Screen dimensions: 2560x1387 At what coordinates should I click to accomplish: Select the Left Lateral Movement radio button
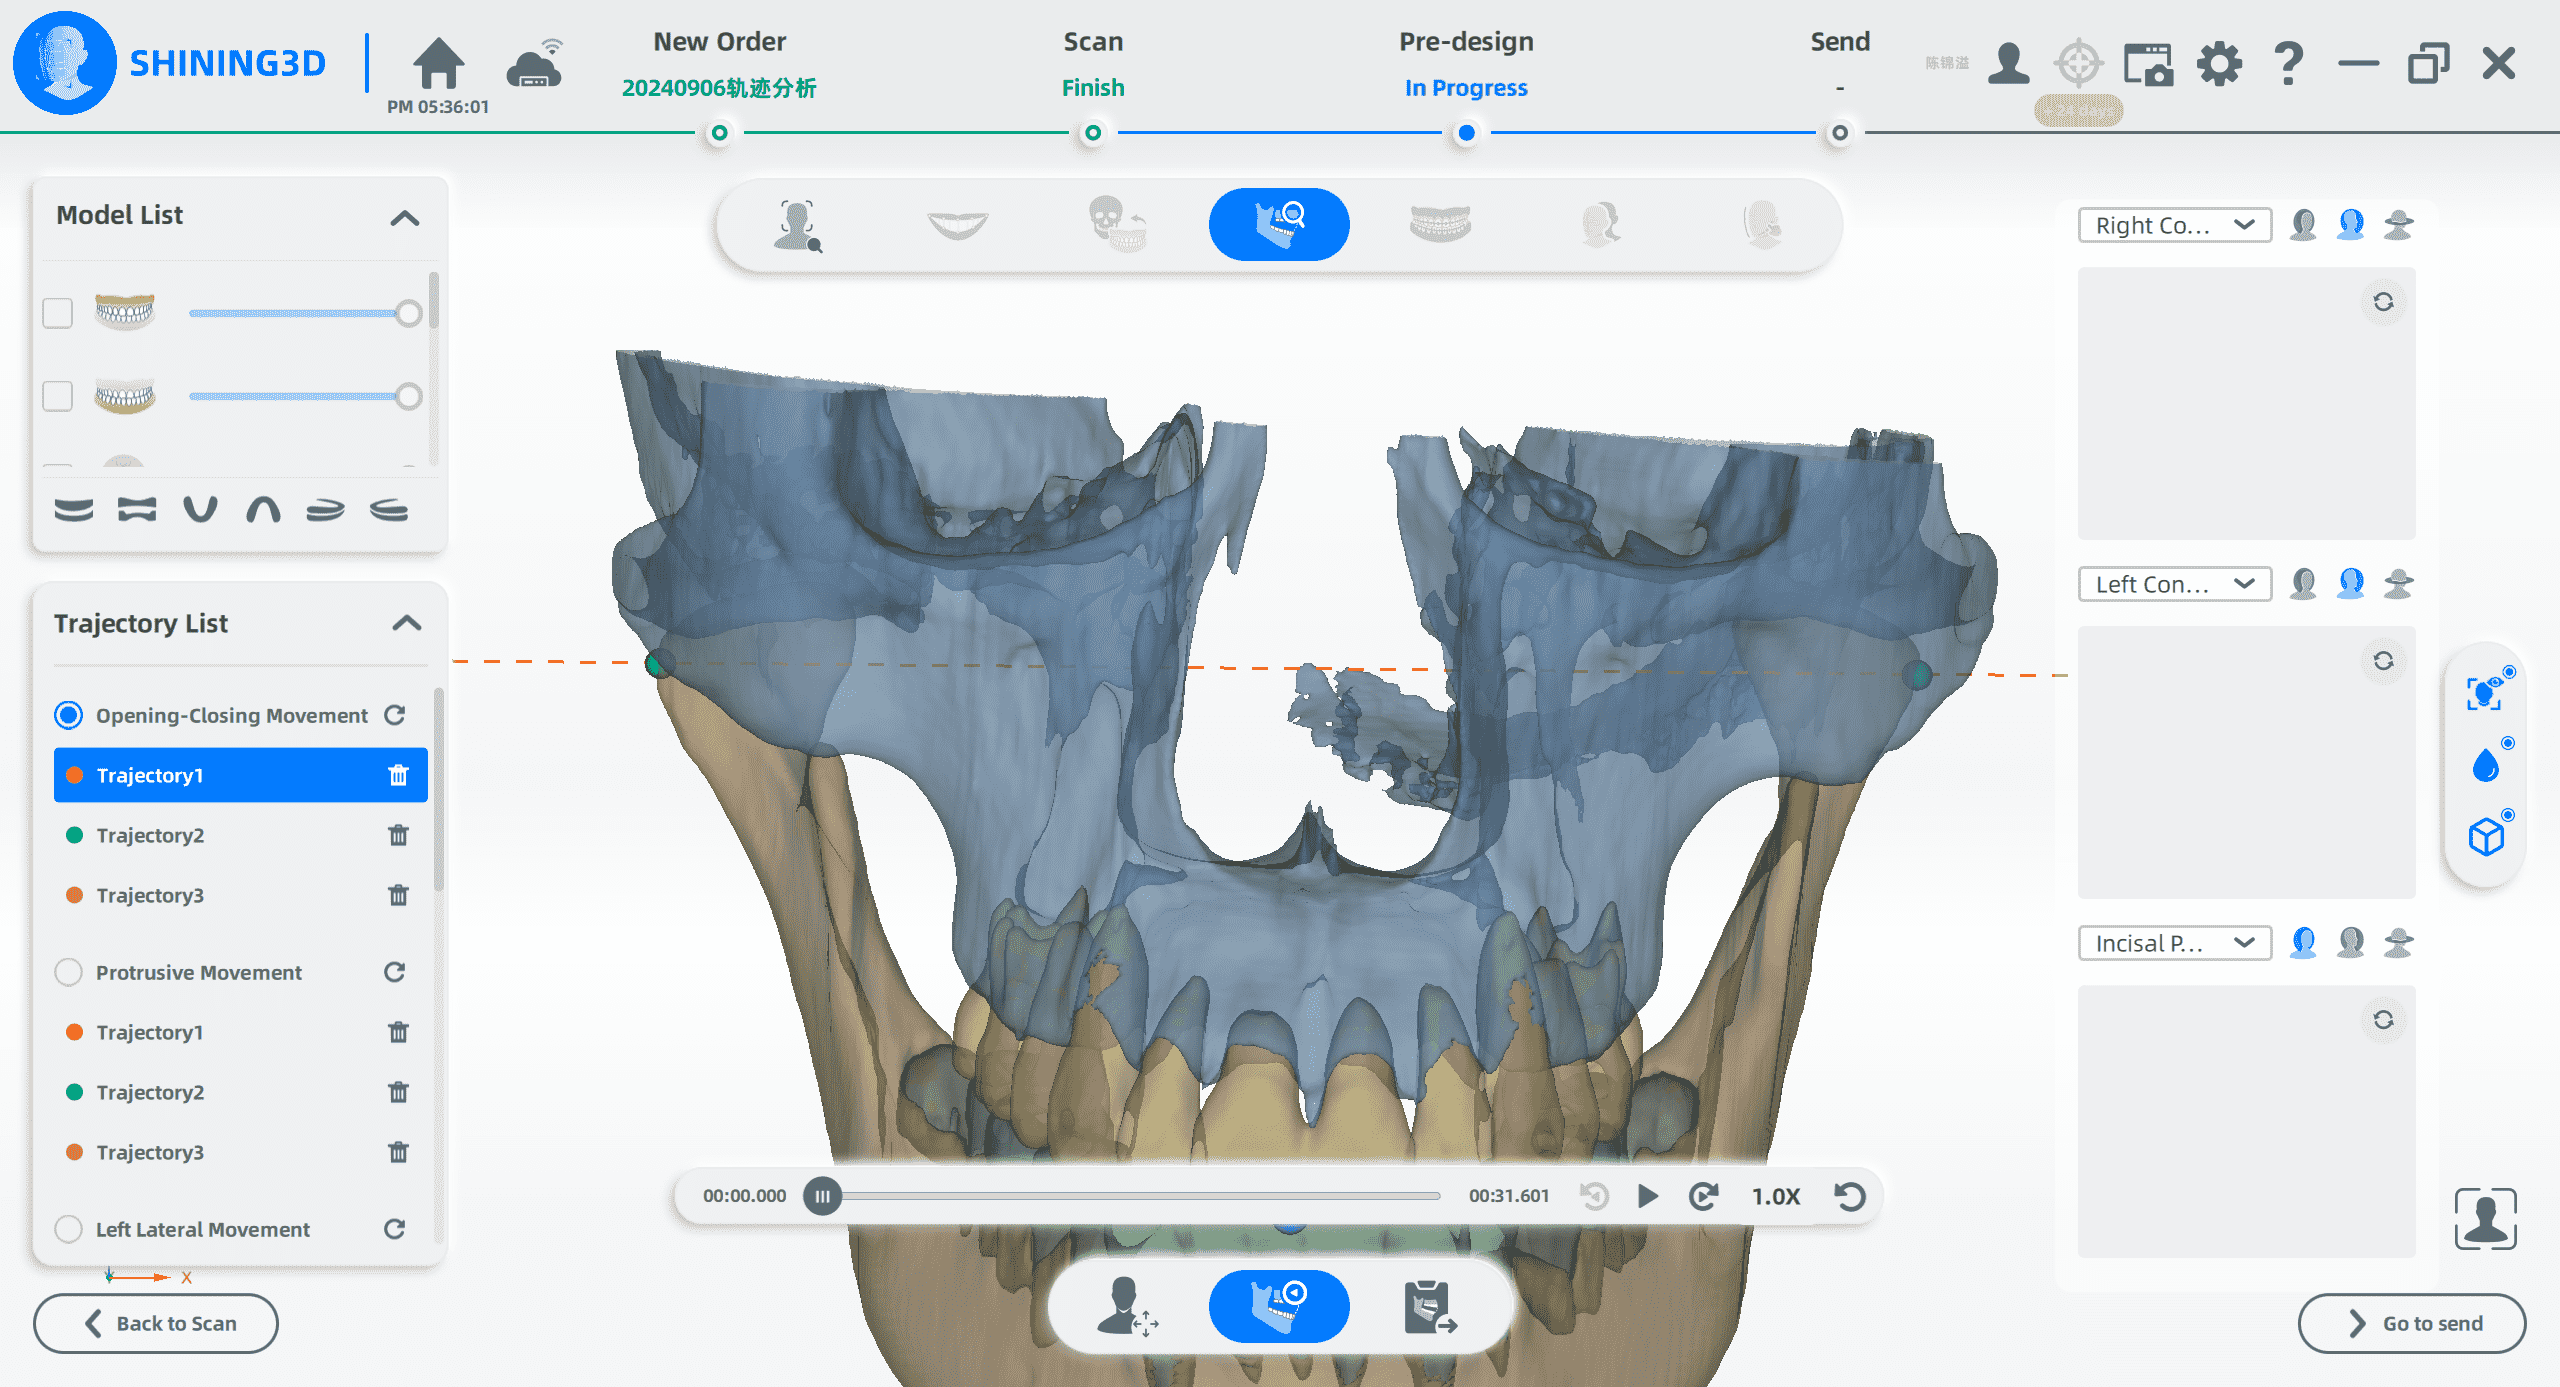tap(68, 1229)
